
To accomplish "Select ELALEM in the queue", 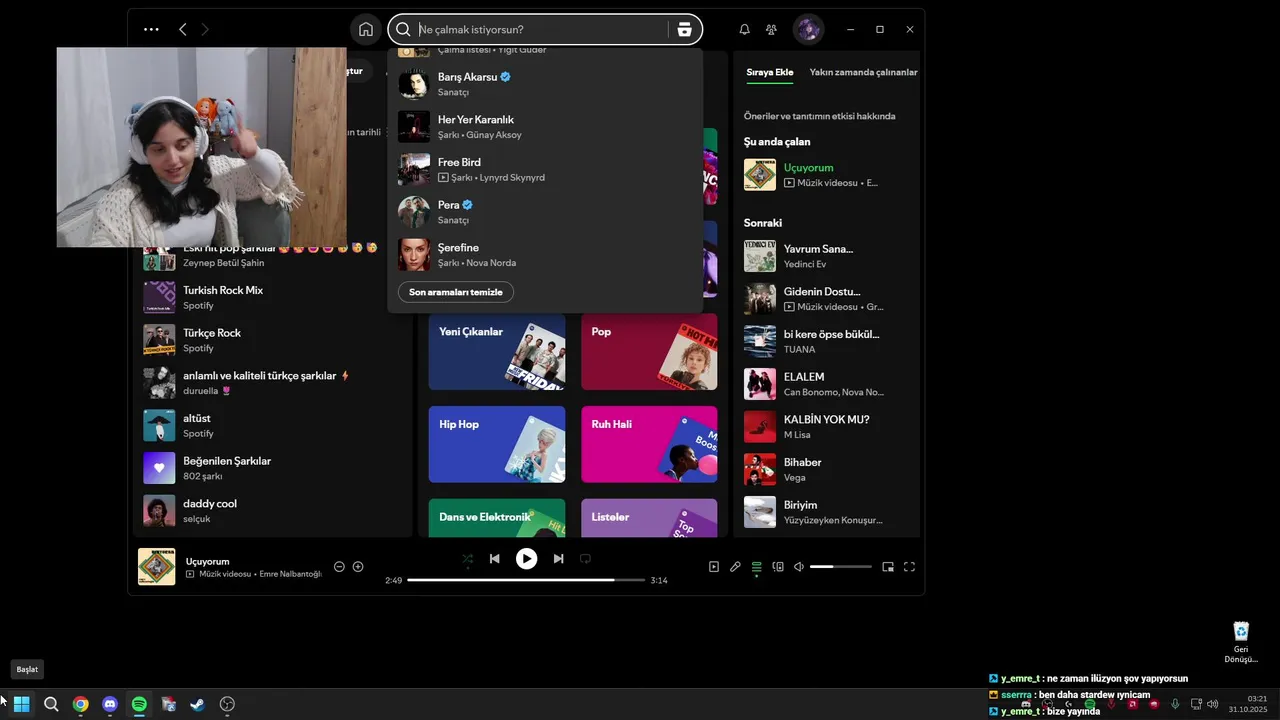I will 828,384.
